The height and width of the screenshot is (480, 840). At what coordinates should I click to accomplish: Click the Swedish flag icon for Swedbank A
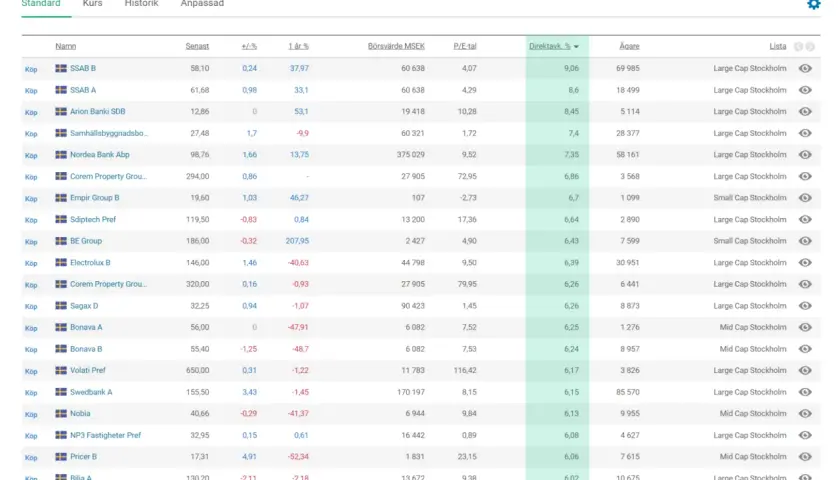click(x=61, y=392)
